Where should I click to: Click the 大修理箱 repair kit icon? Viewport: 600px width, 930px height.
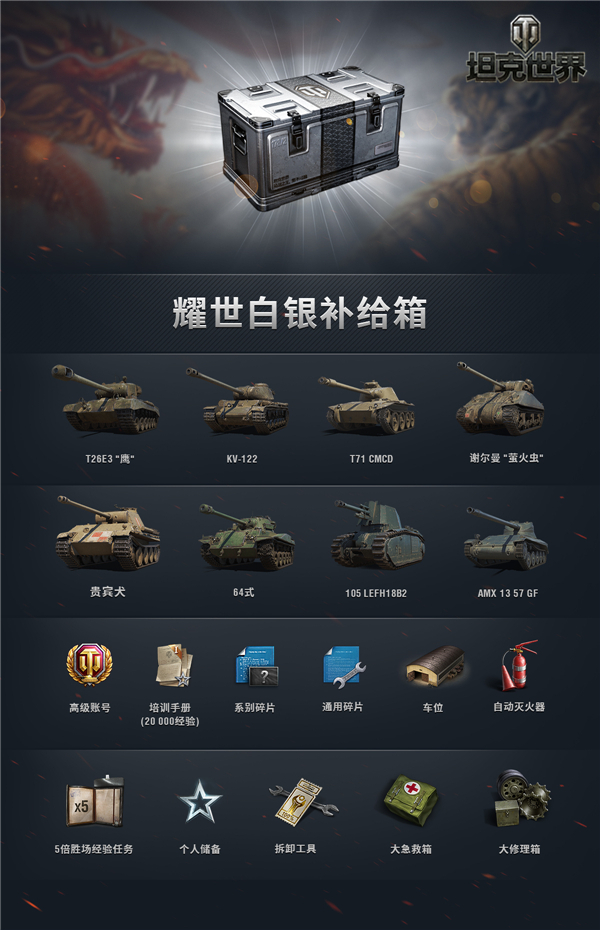coord(522,798)
